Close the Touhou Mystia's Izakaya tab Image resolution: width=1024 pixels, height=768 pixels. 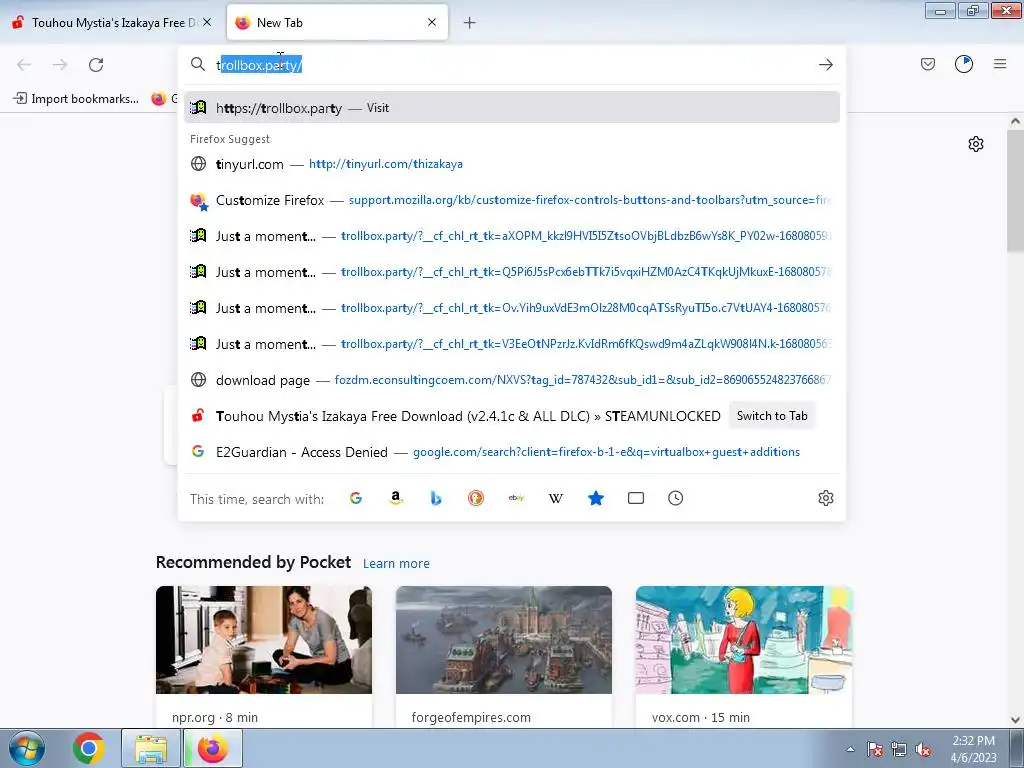click(x=206, y=22)
